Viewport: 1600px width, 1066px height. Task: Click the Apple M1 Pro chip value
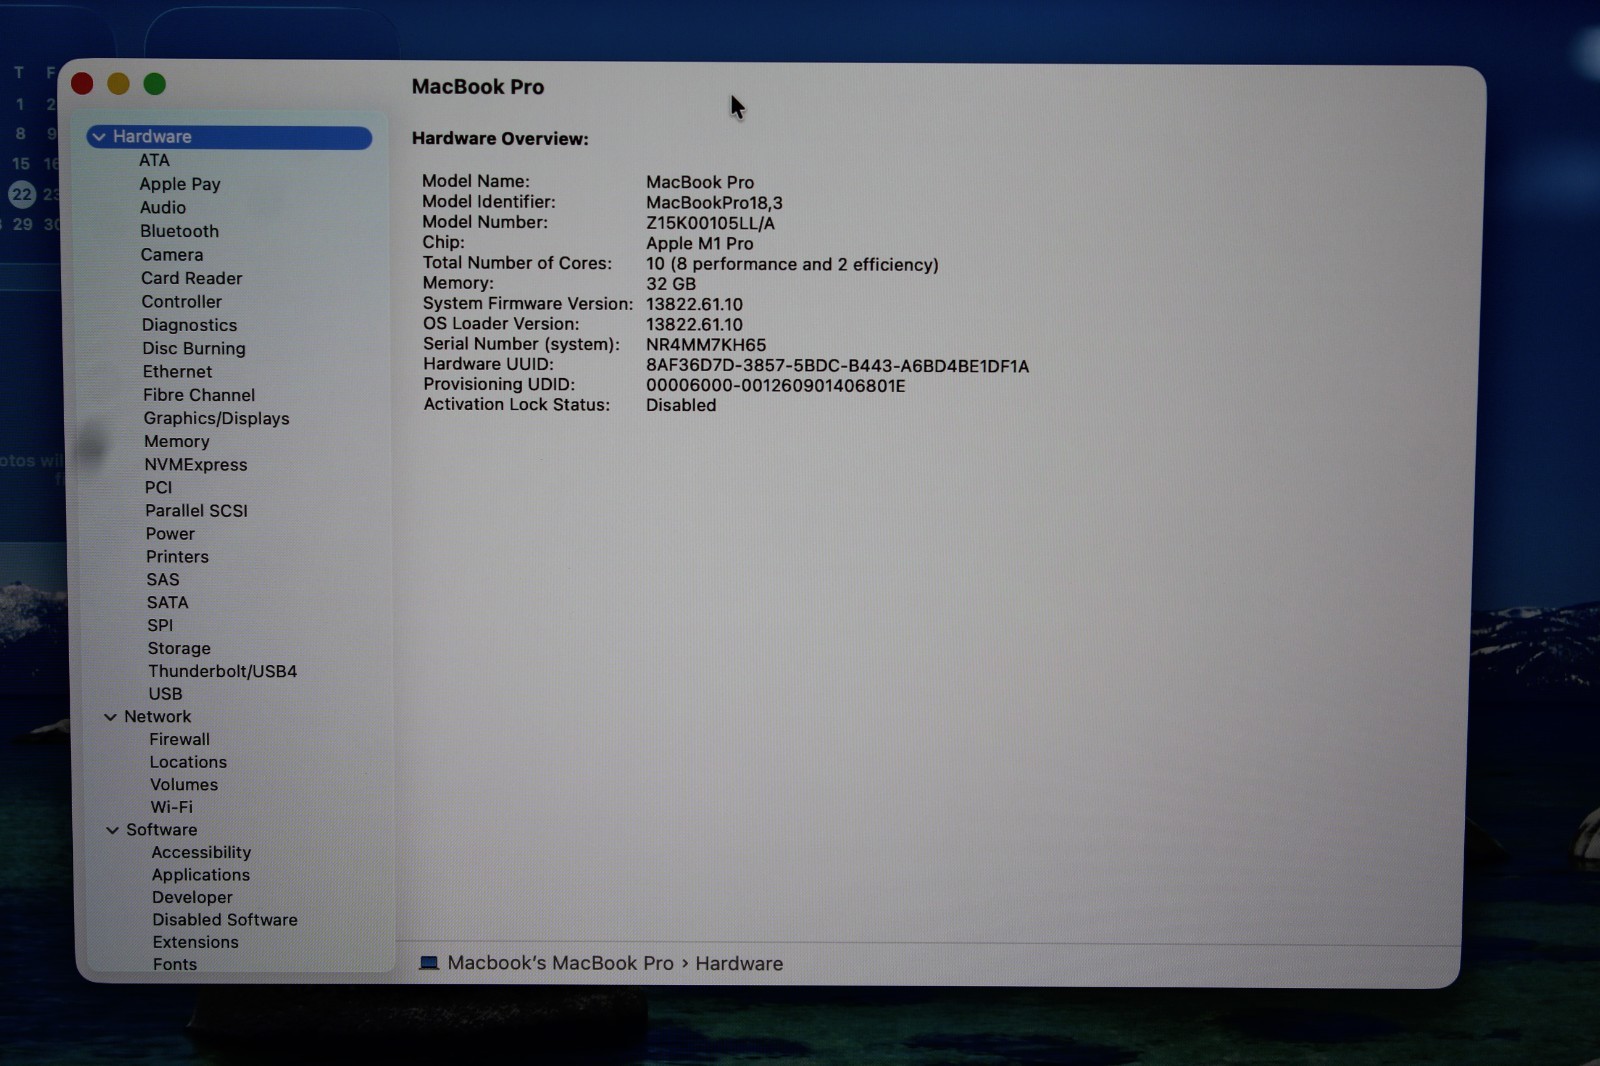pos(699,243)
